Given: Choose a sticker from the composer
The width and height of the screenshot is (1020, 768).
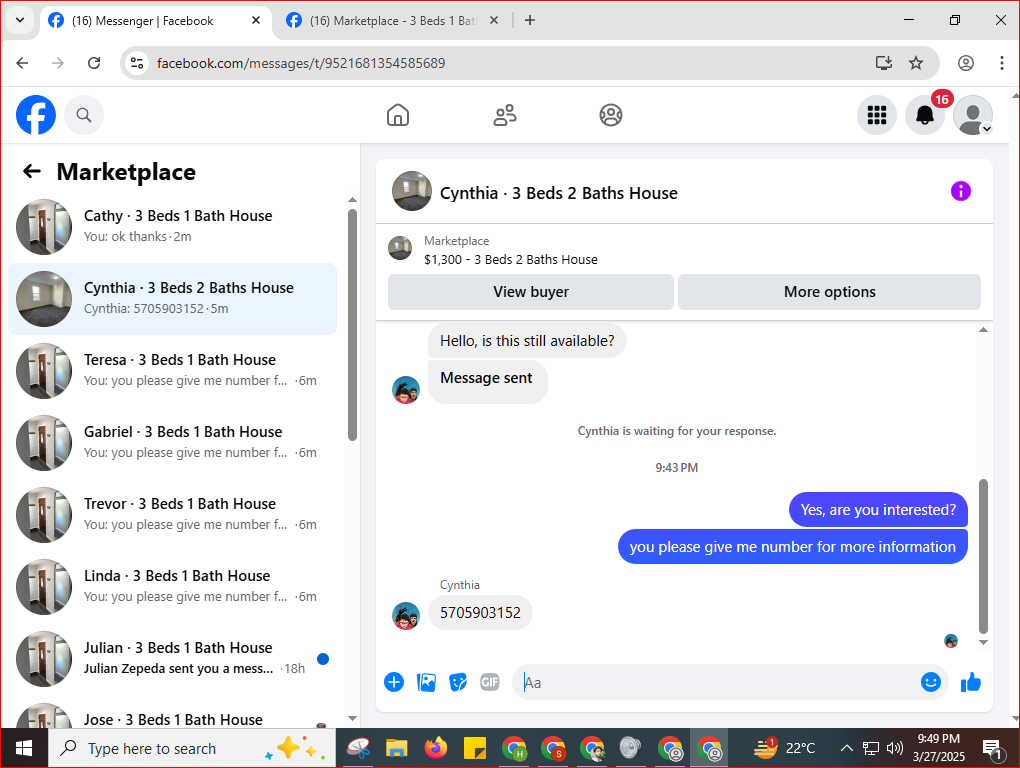Looking at the screenshot, I should [458, 682].
